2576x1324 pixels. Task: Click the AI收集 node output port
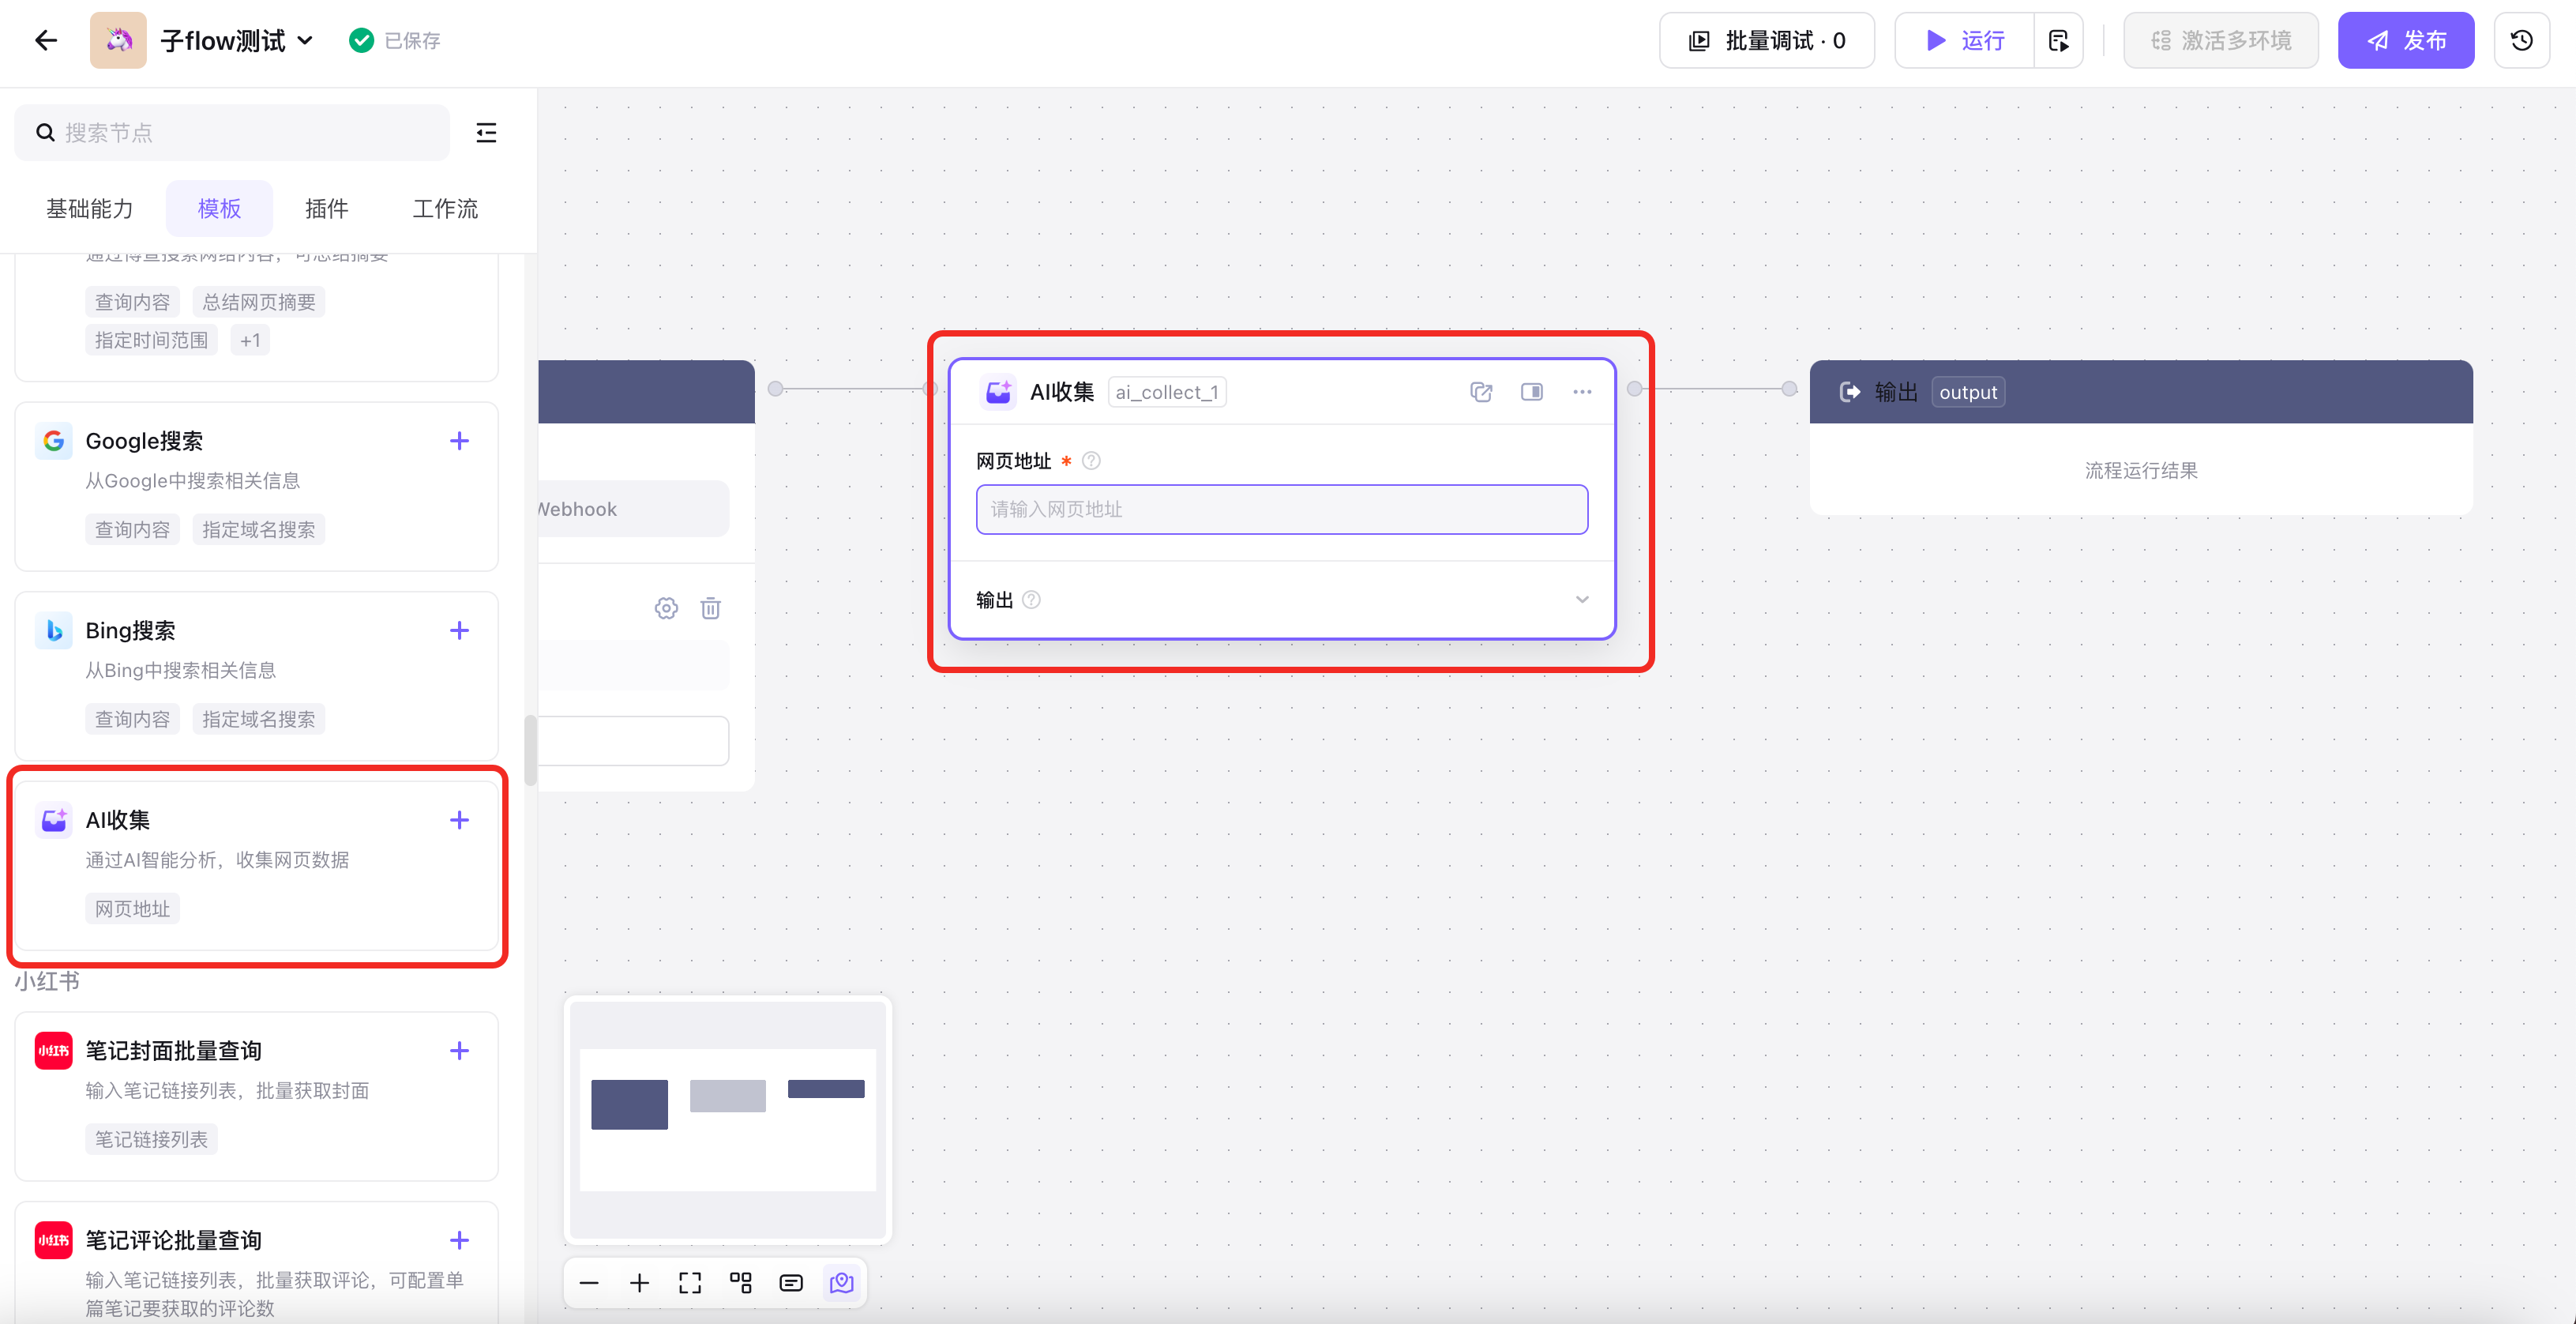[1635, 389]
